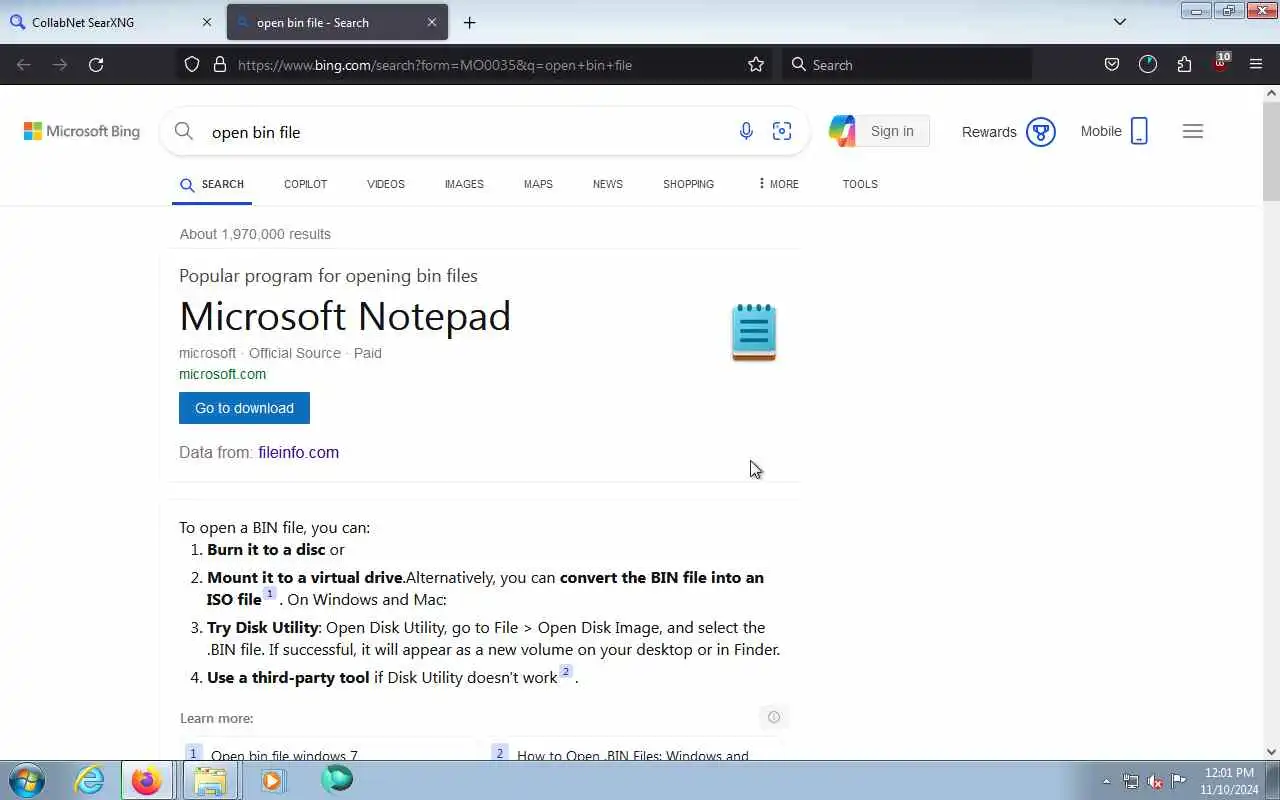Screen dimensions: 1280x800
Task: Select the VIDEOS search tab
Action: click(386, 184)
